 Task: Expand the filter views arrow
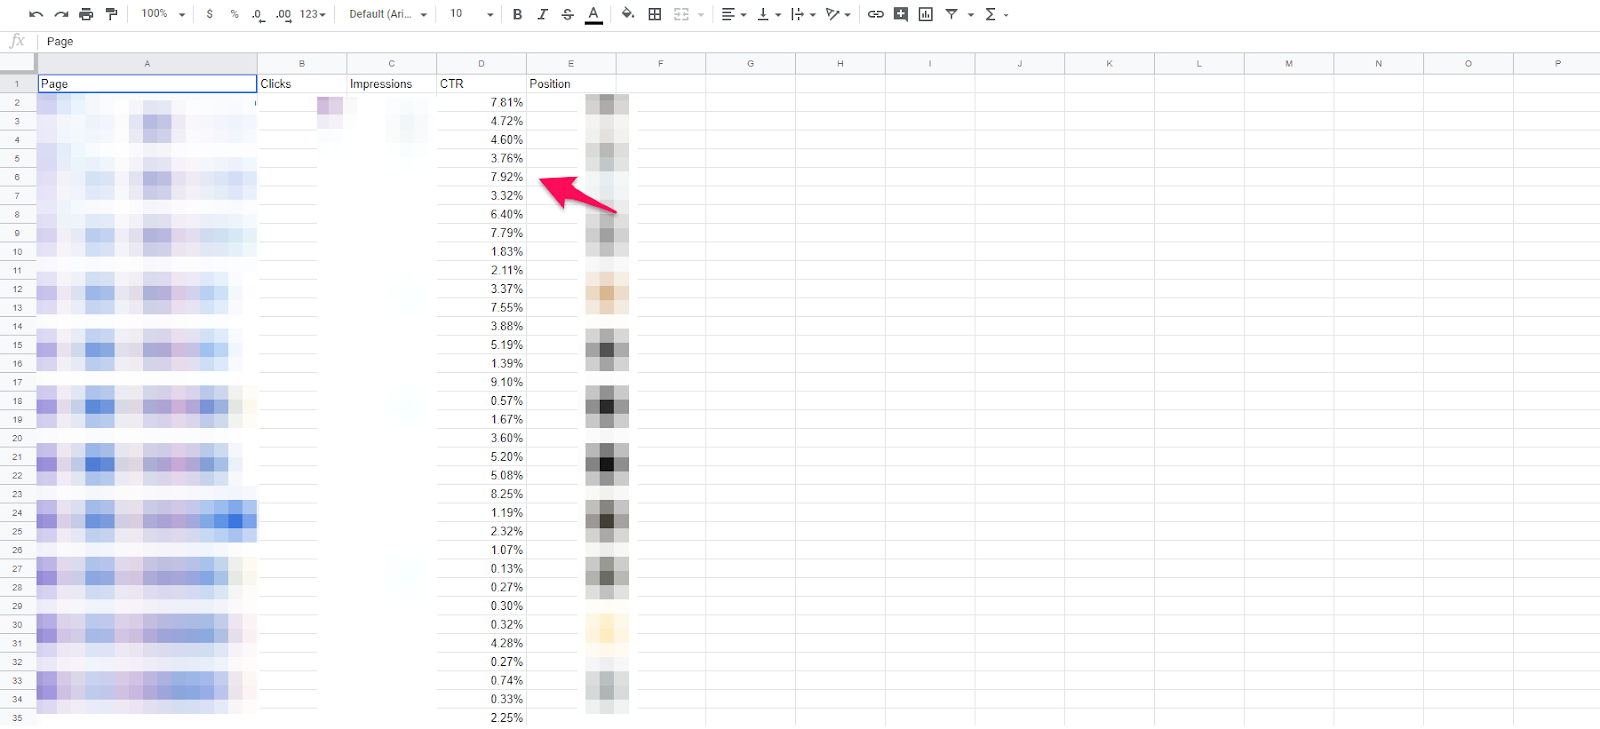[970, 15]
